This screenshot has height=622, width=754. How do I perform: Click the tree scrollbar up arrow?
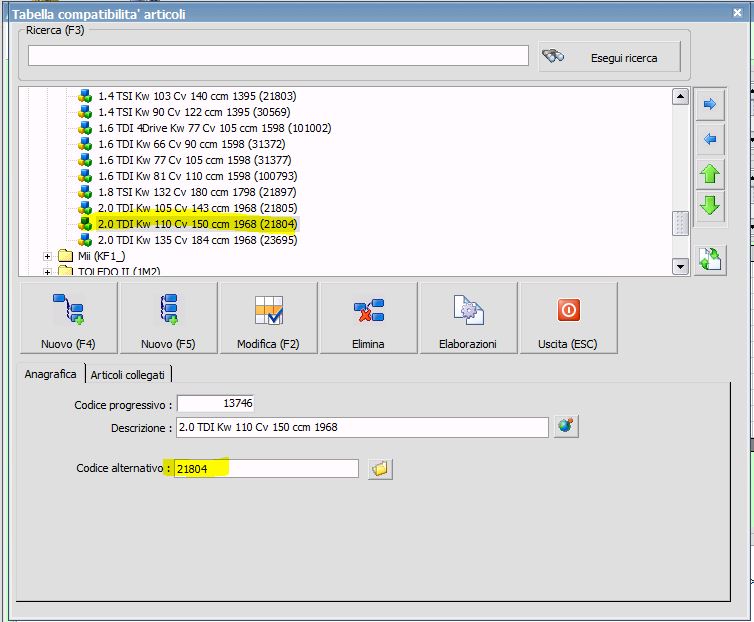(680, 97)
